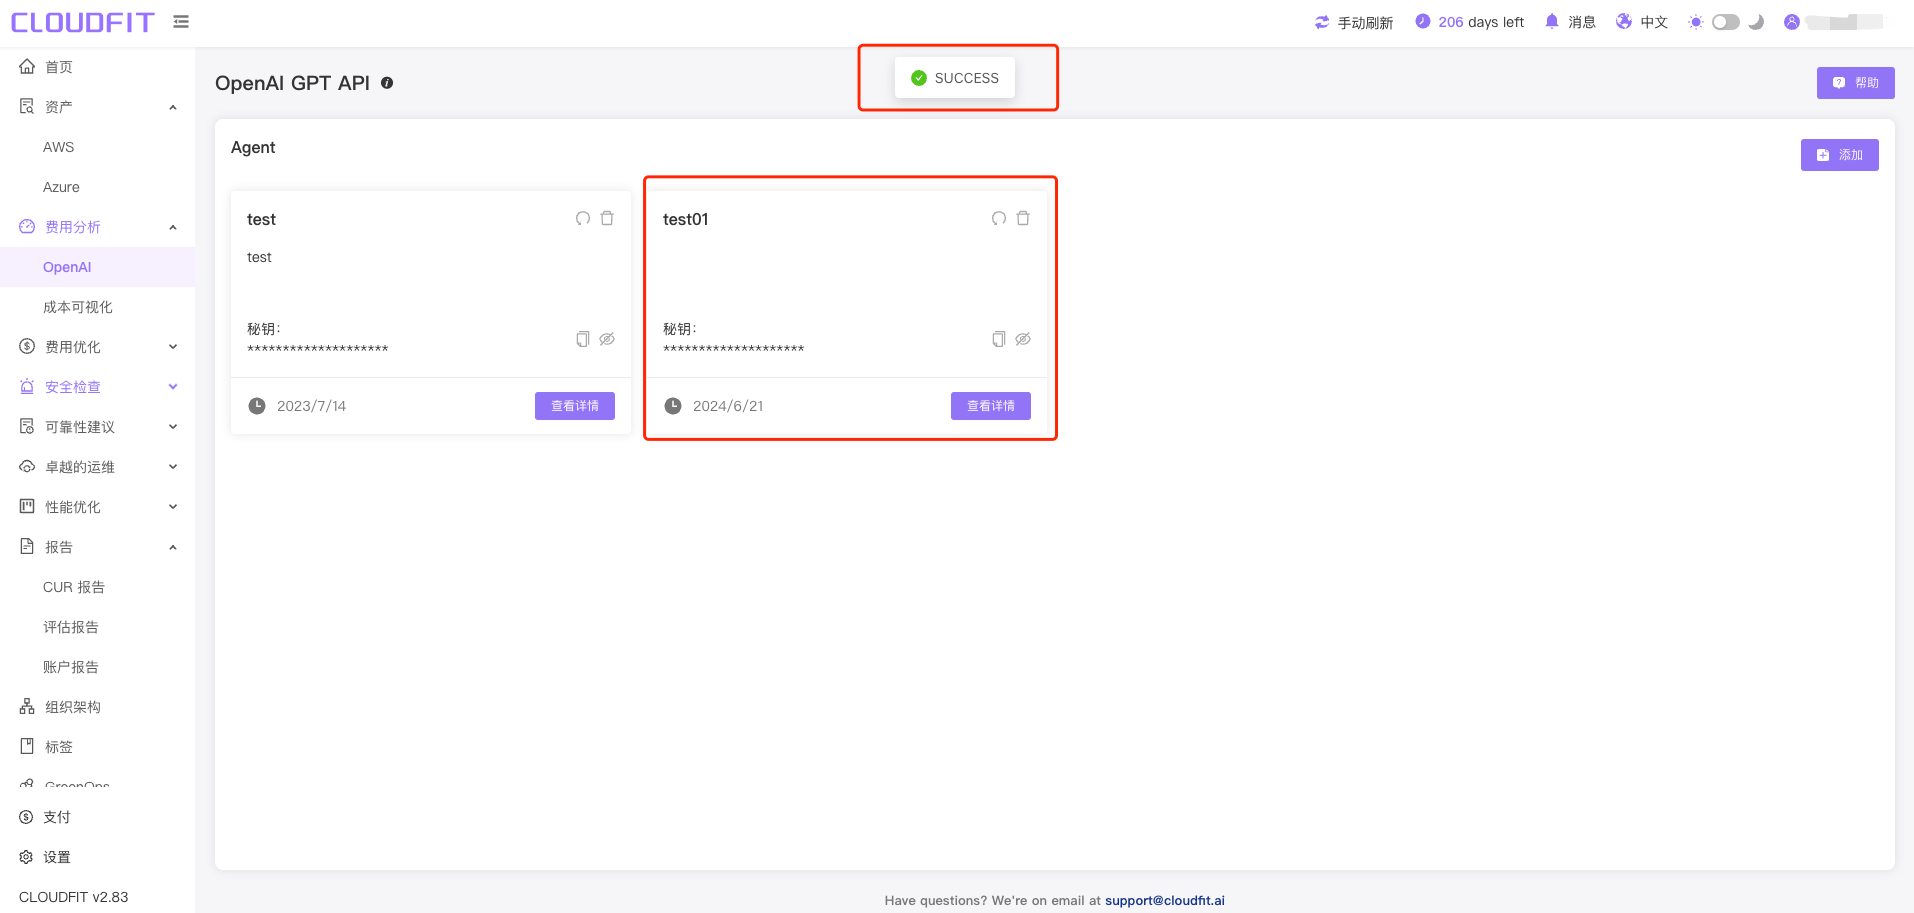Copy the test agent secret key
The width and height of the screenshot is (1914, 913).
click(583, 339)
